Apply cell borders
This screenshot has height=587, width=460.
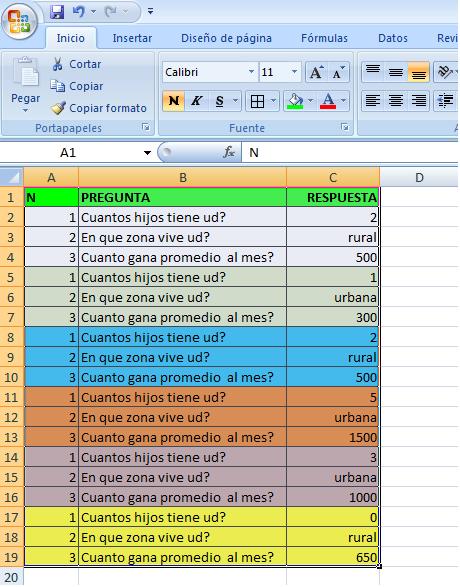click(x=257, y=101)
